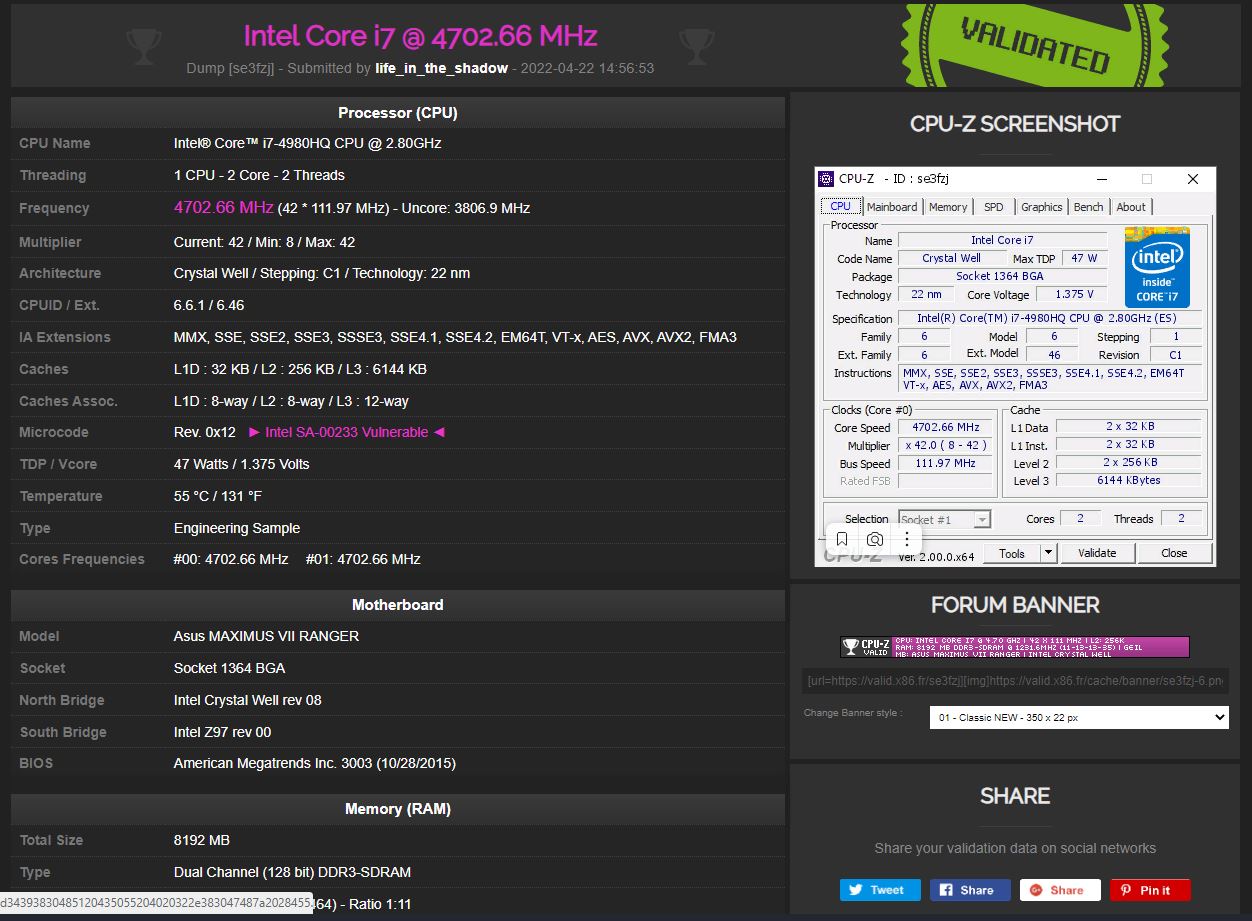The height and width of the screenshot is (921, 1252).
Task: Click the '1 CPU - 2 Core - 2 Threads' text
Action: [259, 175]
